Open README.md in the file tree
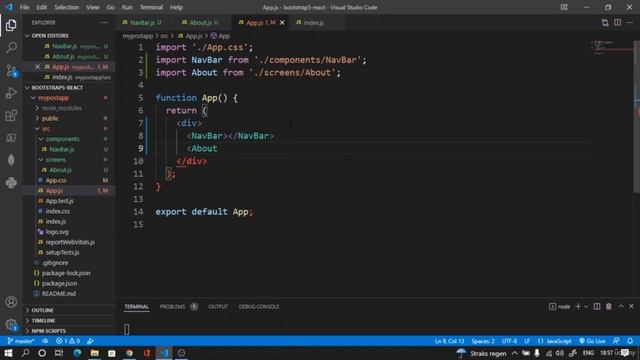 pos(59,293)
